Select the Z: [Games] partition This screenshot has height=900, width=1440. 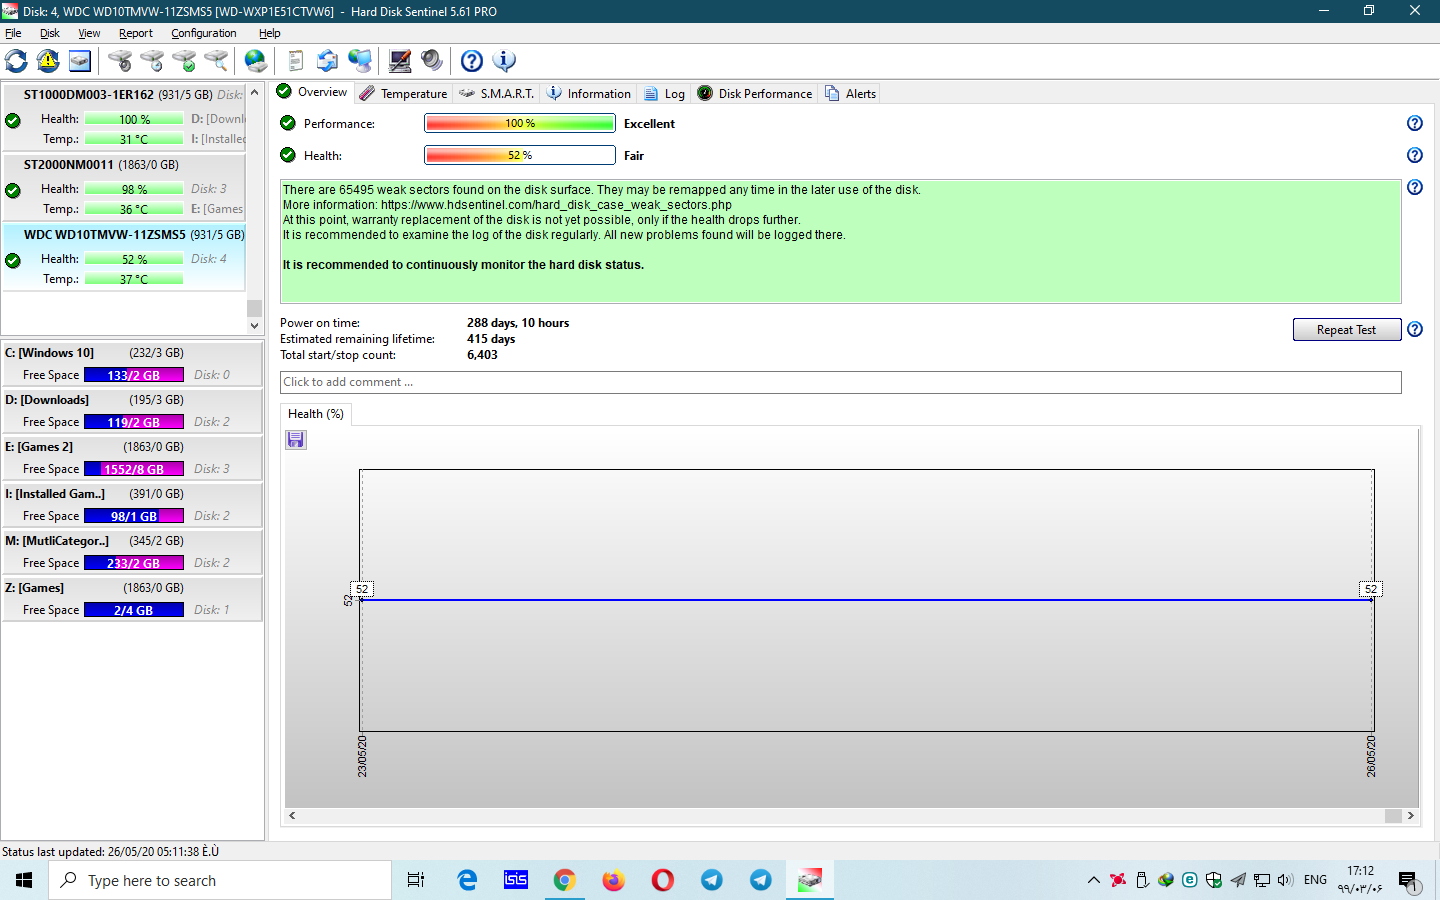(132, 598)
